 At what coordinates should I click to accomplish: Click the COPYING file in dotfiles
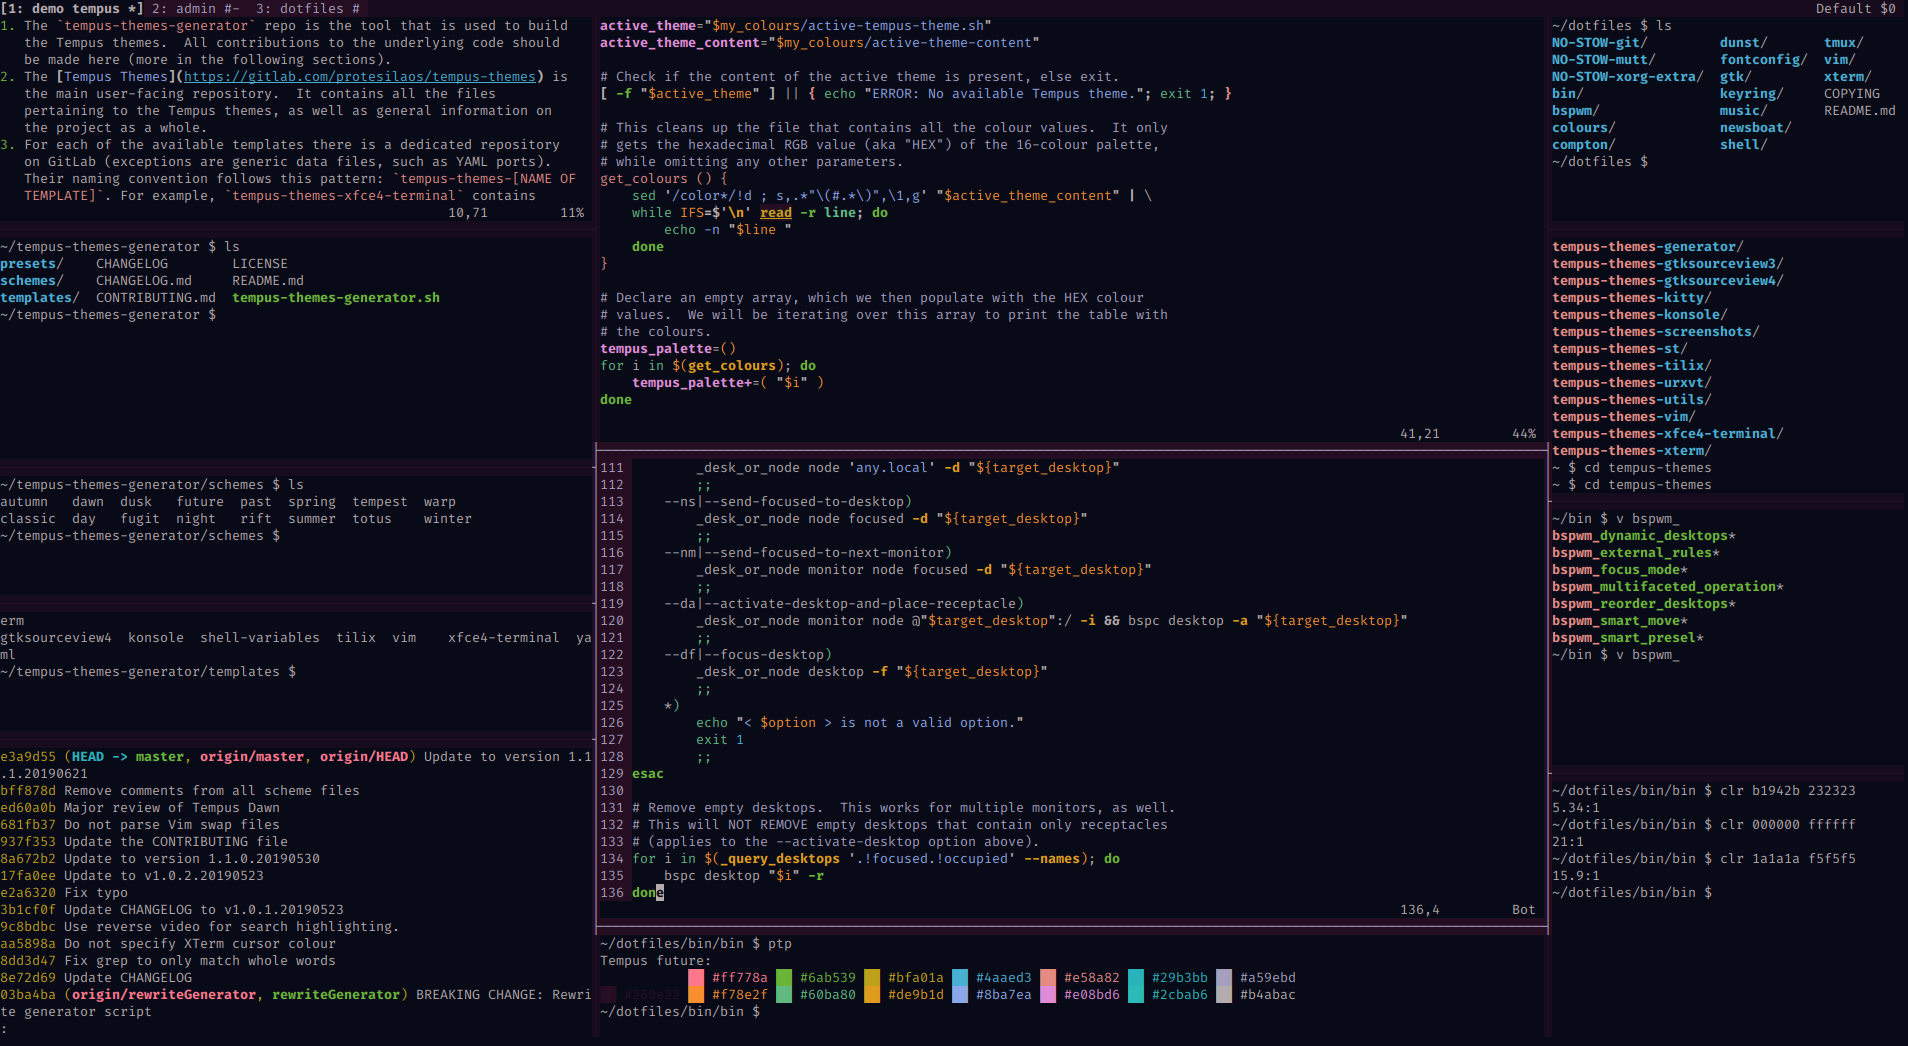(x=1852, y=94)
